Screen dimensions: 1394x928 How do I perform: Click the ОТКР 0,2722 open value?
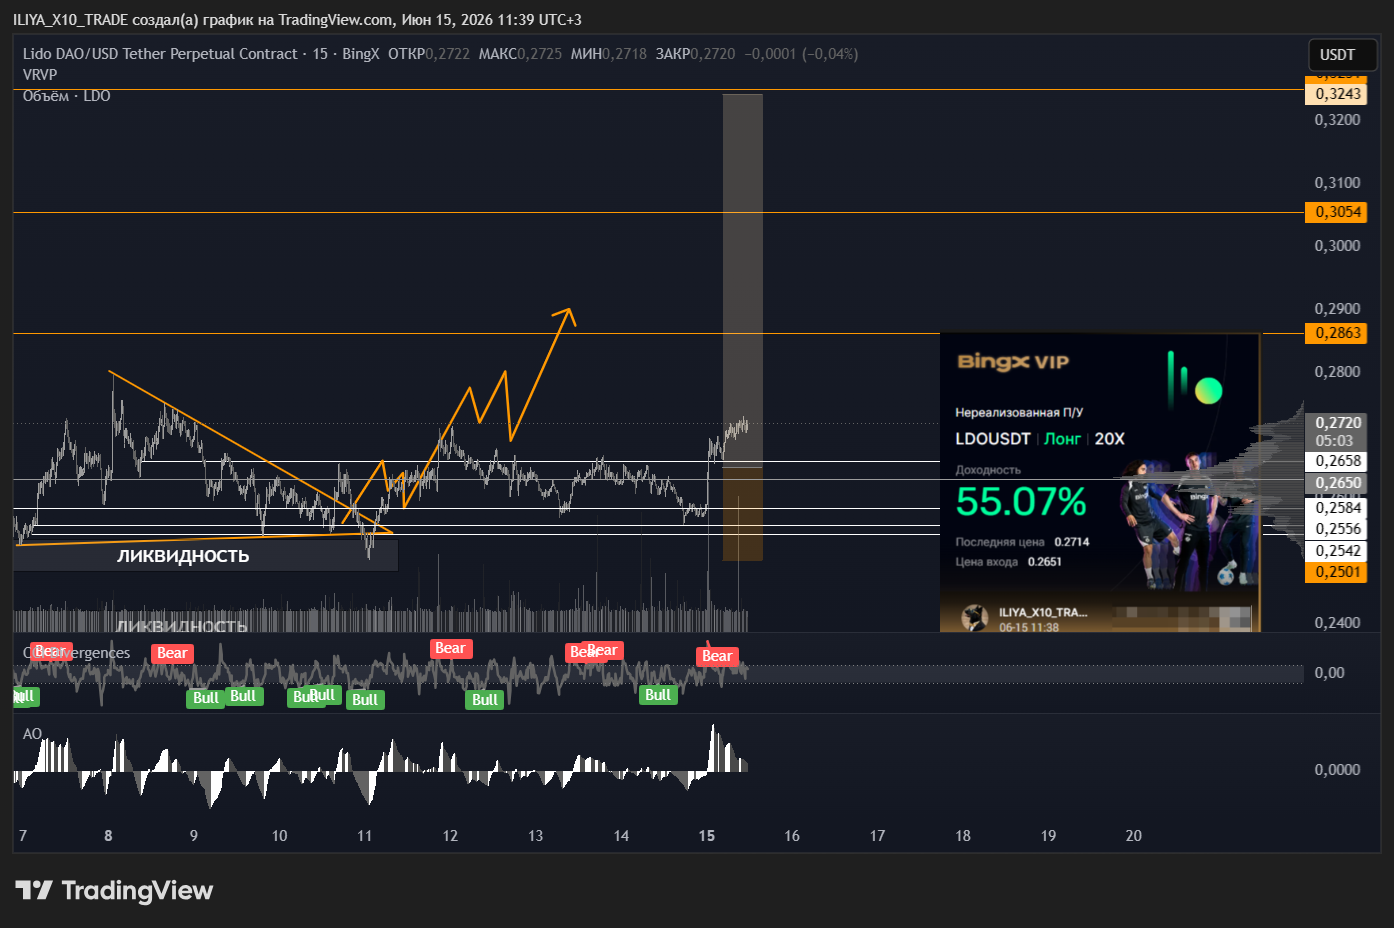(x=429, y=54)
